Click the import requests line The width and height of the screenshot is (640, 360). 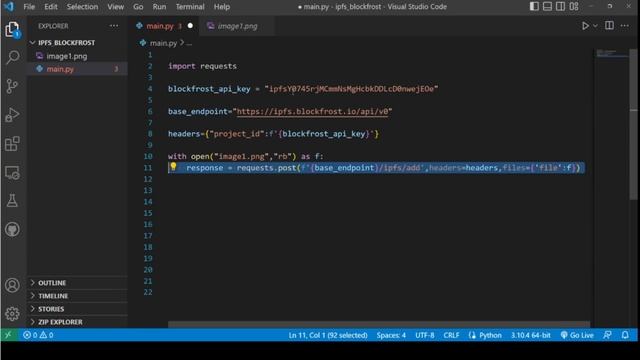pyautogui.click(x=202, y=66)
